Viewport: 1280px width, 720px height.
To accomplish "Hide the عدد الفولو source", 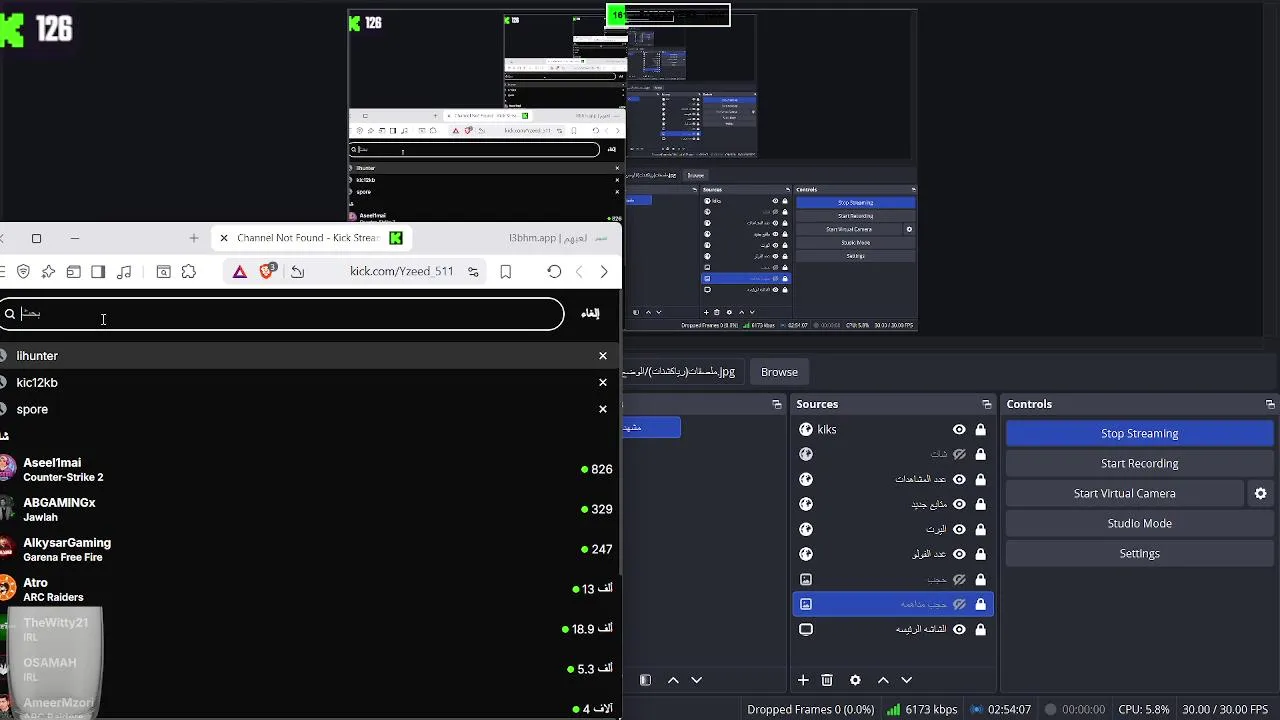I will click(x=959, y=554).
